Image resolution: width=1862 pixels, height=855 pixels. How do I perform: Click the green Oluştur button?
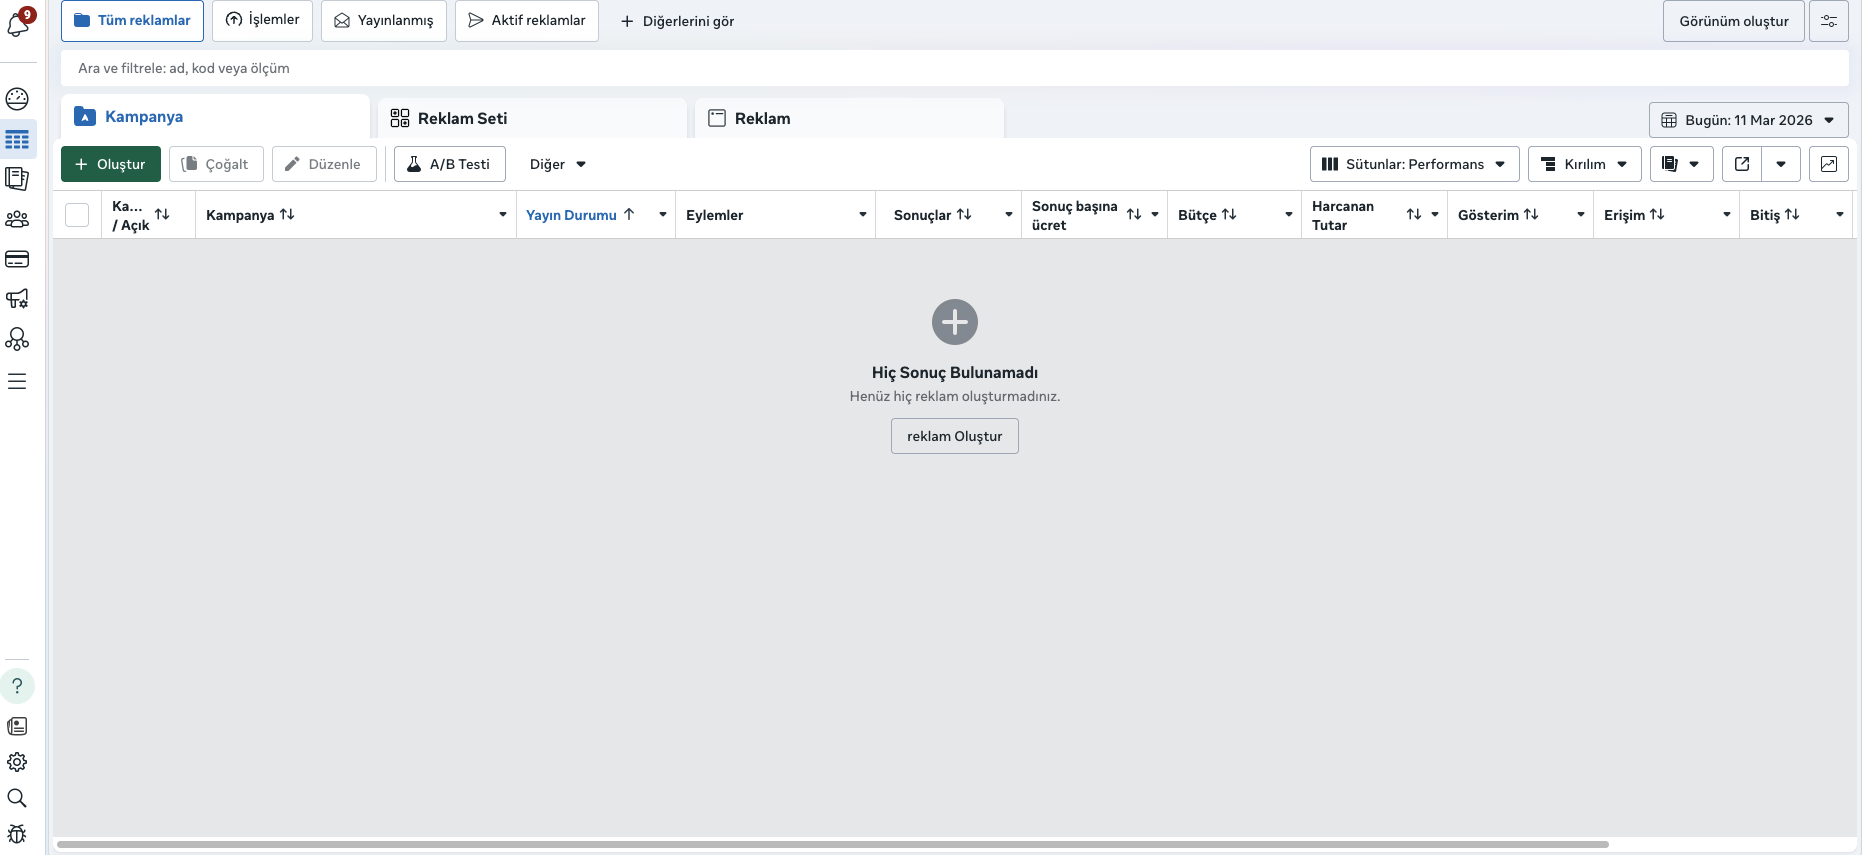[x=111, y=164]
